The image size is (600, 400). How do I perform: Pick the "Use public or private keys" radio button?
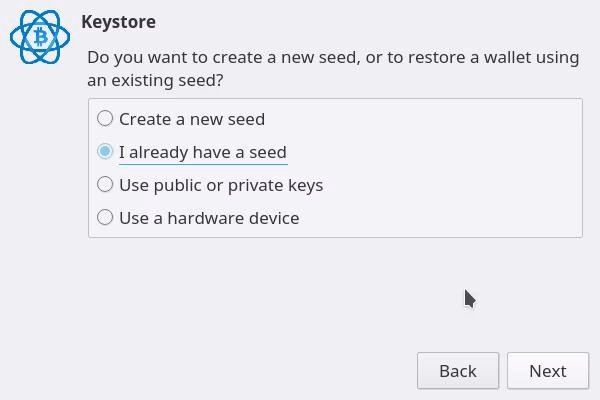(x=105, y=185)
